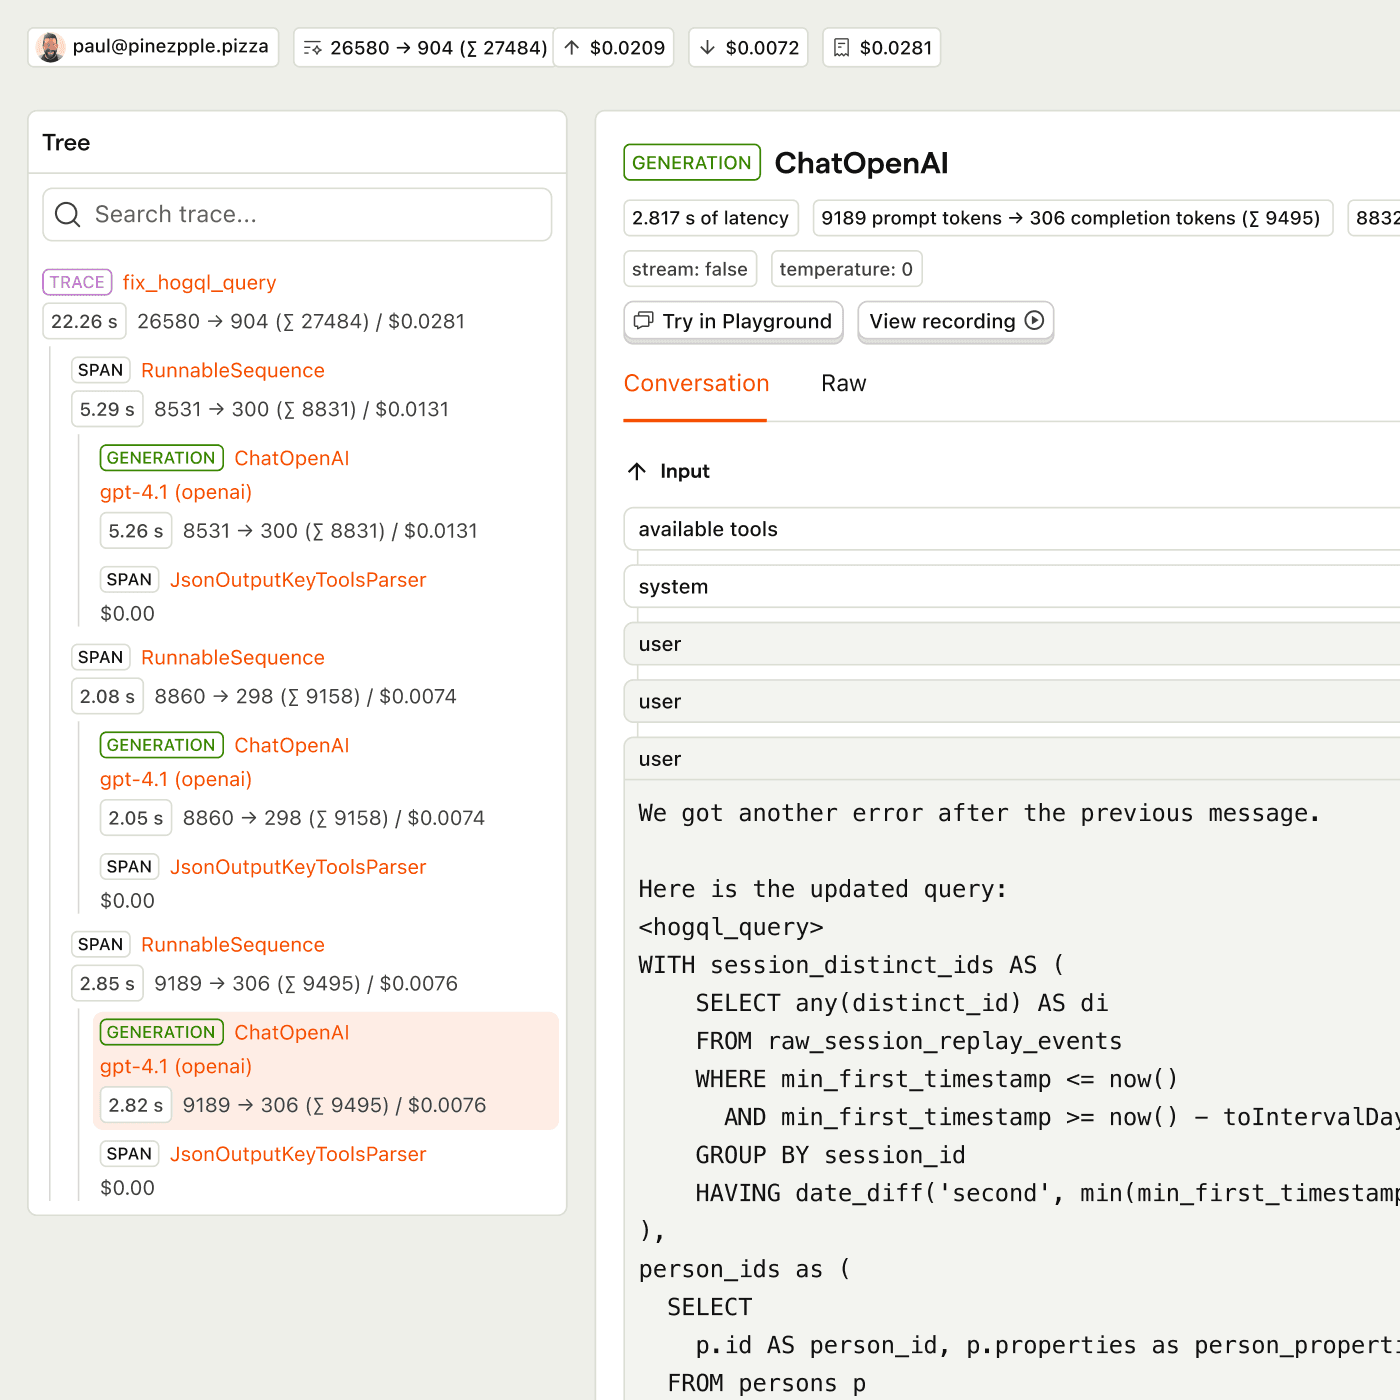This screenshot has height=1400, width=1400.
Task: Click the $0.0209 input cost chip
Action: point(613,47)
